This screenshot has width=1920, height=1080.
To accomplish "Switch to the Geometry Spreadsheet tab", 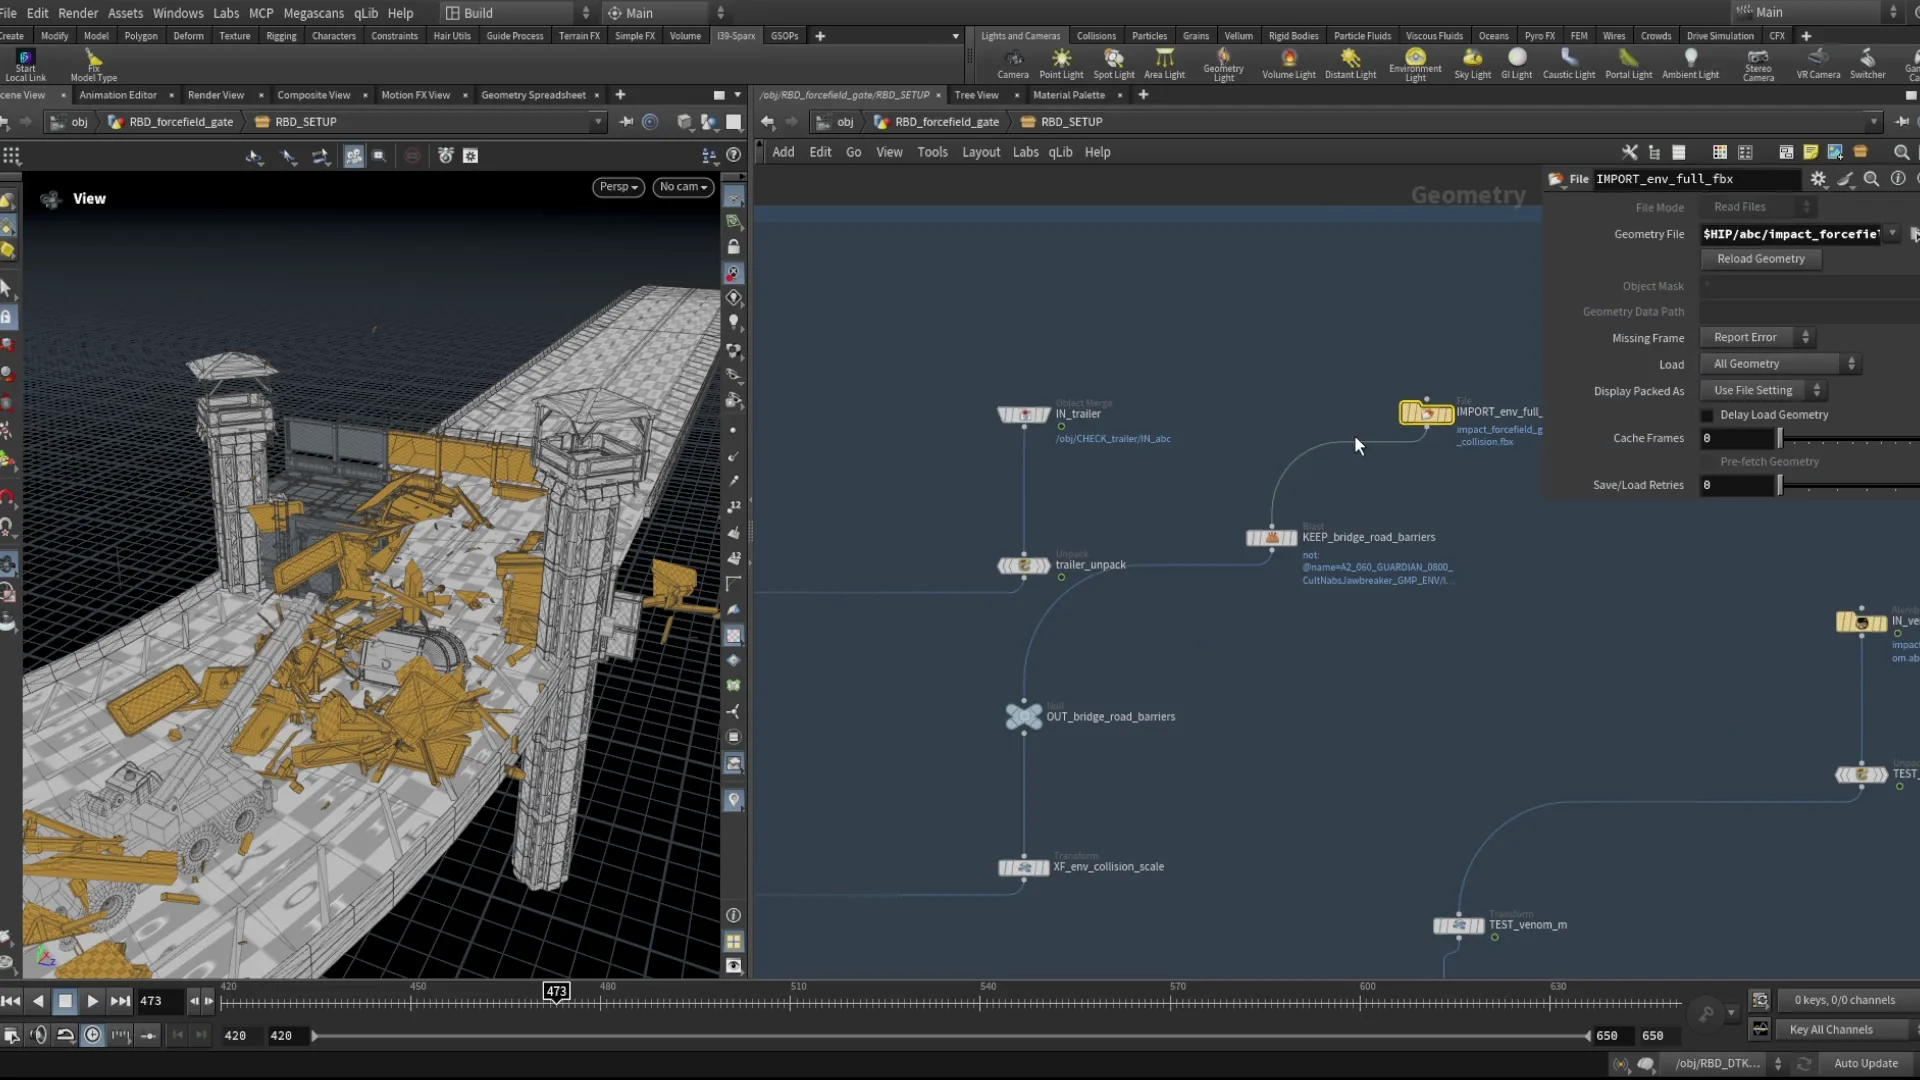I will (533, 95).
